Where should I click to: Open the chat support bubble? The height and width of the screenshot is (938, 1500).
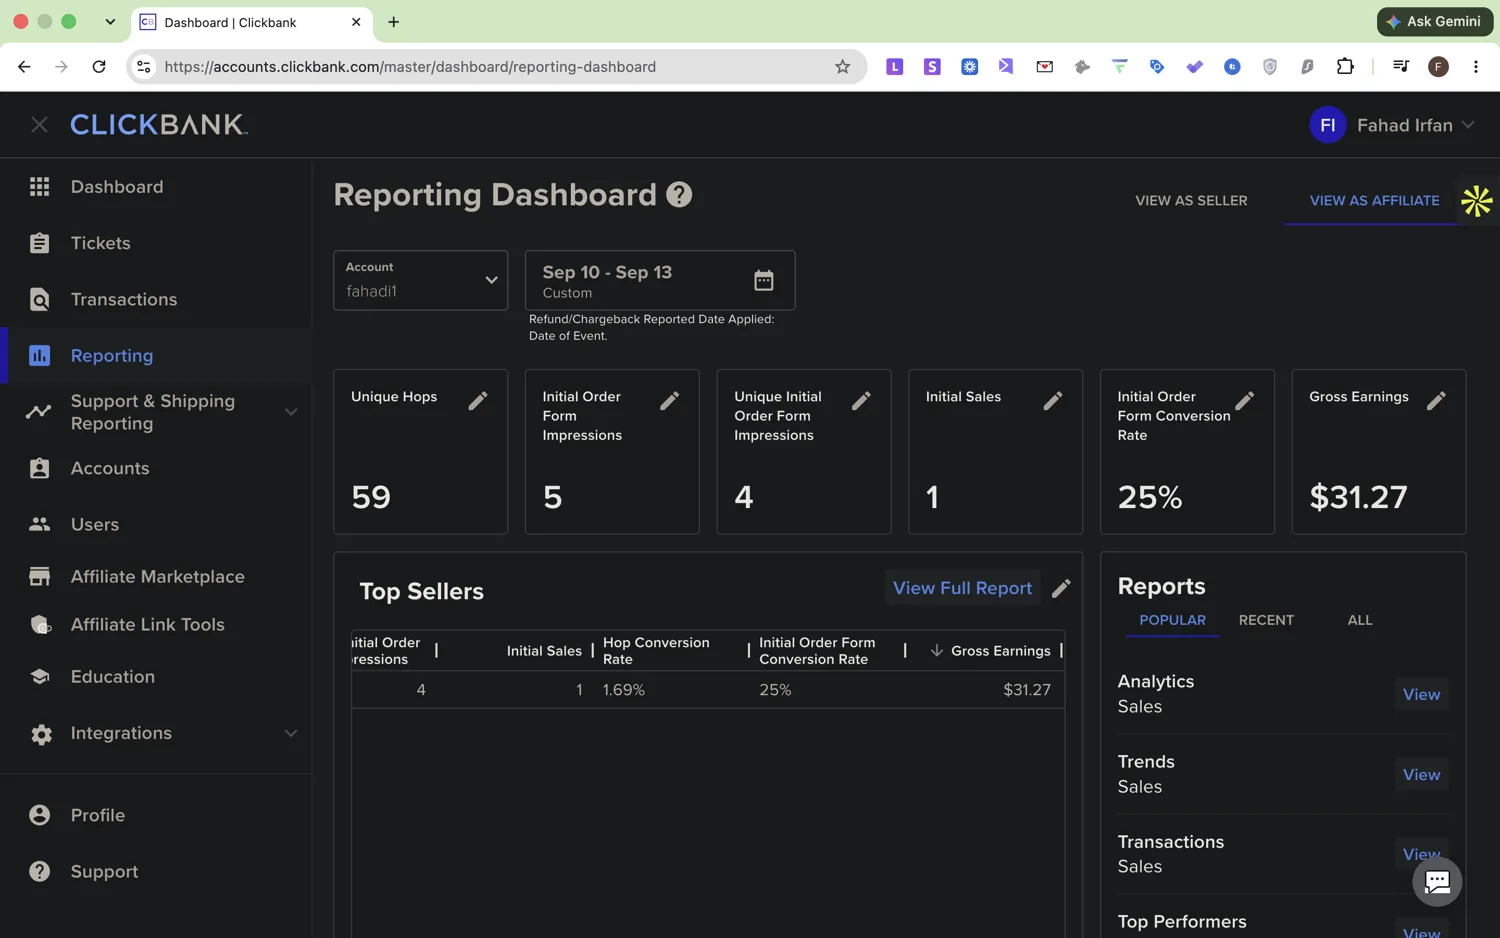click(1437, 881)
